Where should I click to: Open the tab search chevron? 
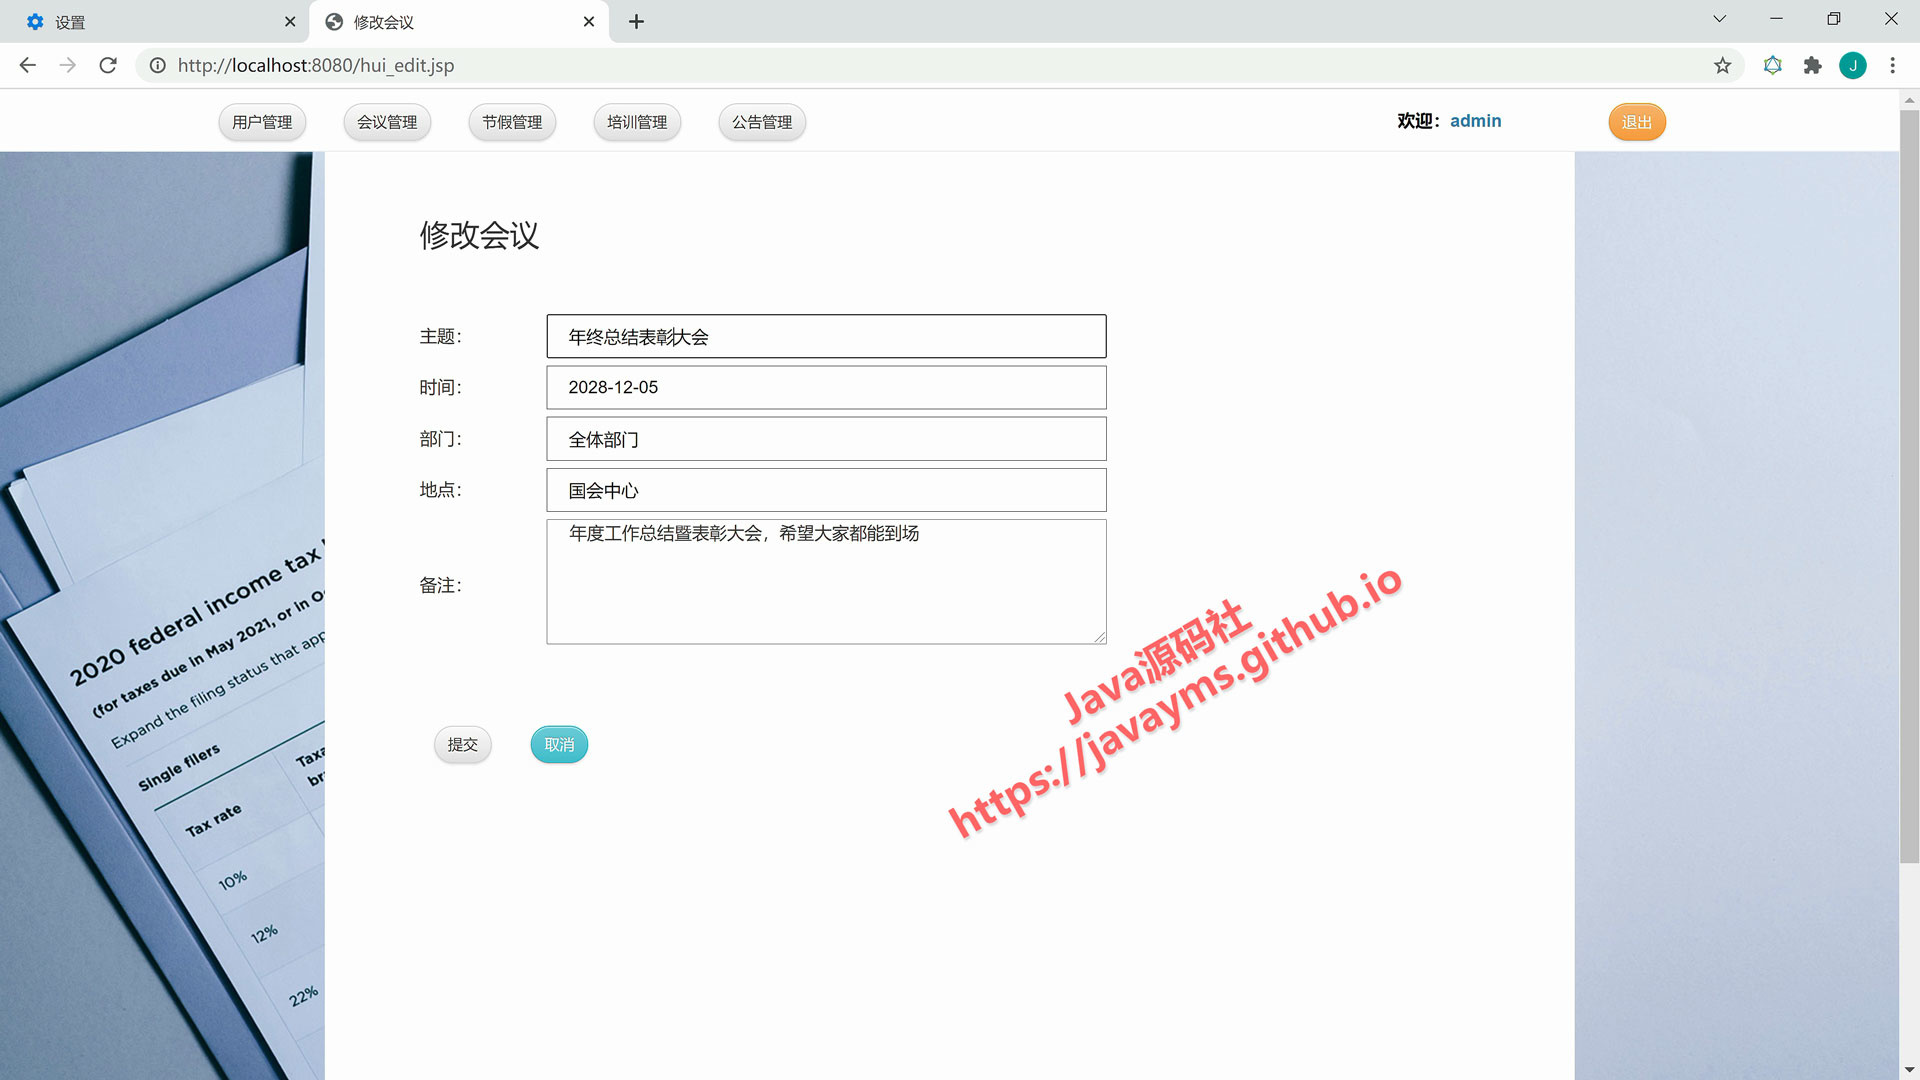pyautogui.click(x=1719, y=19)
